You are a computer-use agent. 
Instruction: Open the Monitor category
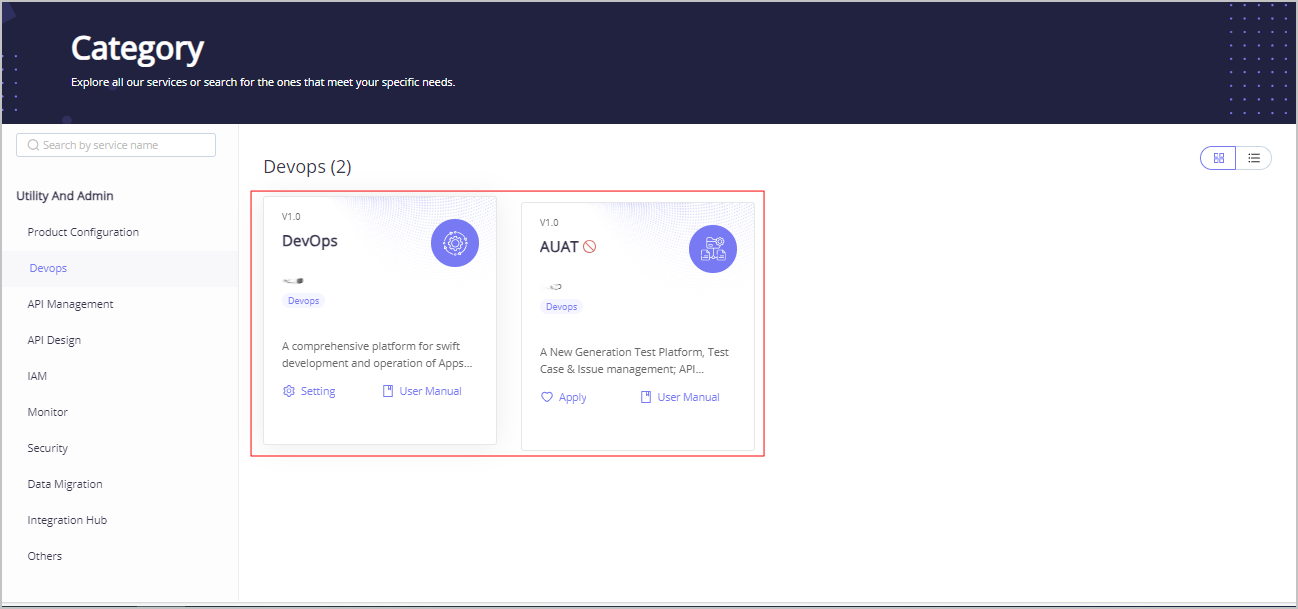point(48,412)
